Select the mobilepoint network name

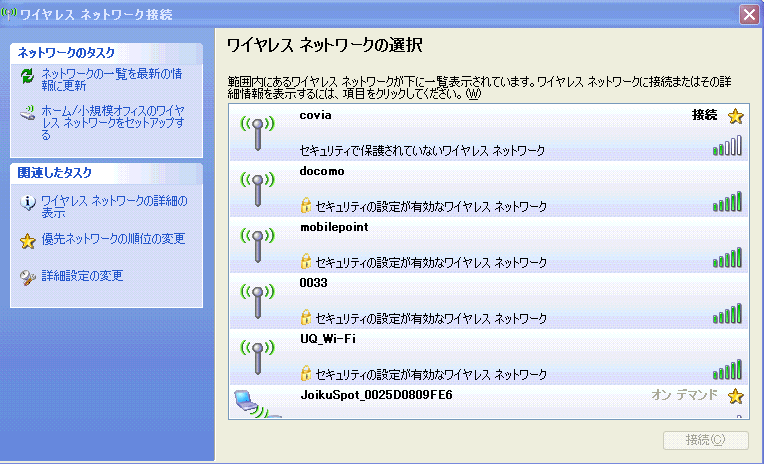pyautogui.click(x=334, y=227)
